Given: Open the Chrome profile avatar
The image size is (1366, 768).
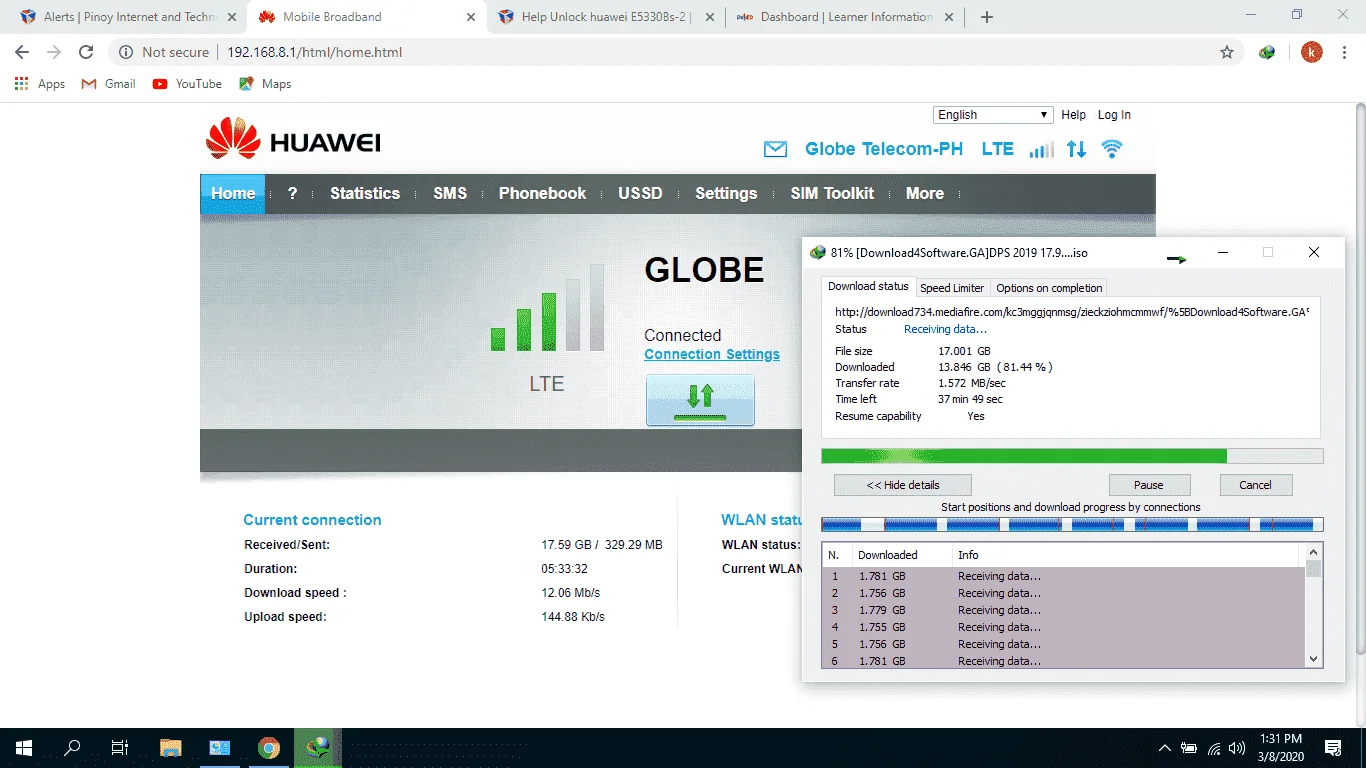Looking at the screenshot, I should [x=1311, y=52].
